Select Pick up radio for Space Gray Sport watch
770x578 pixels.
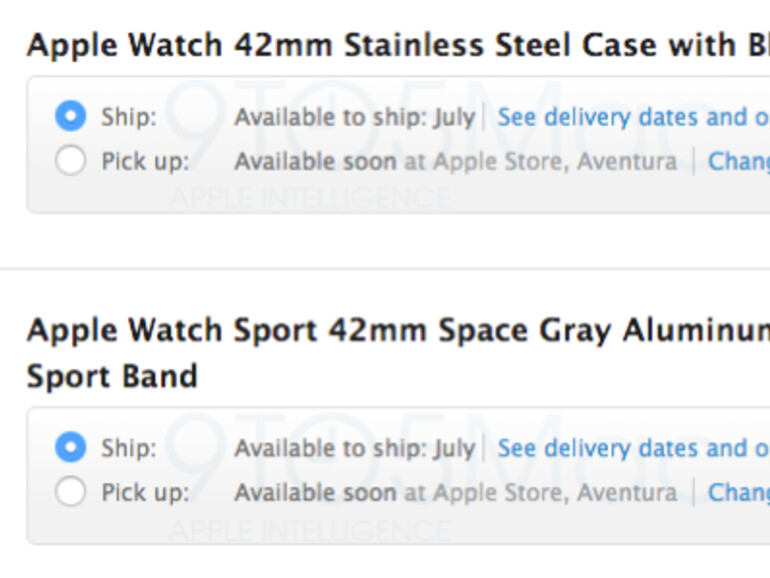70,492
